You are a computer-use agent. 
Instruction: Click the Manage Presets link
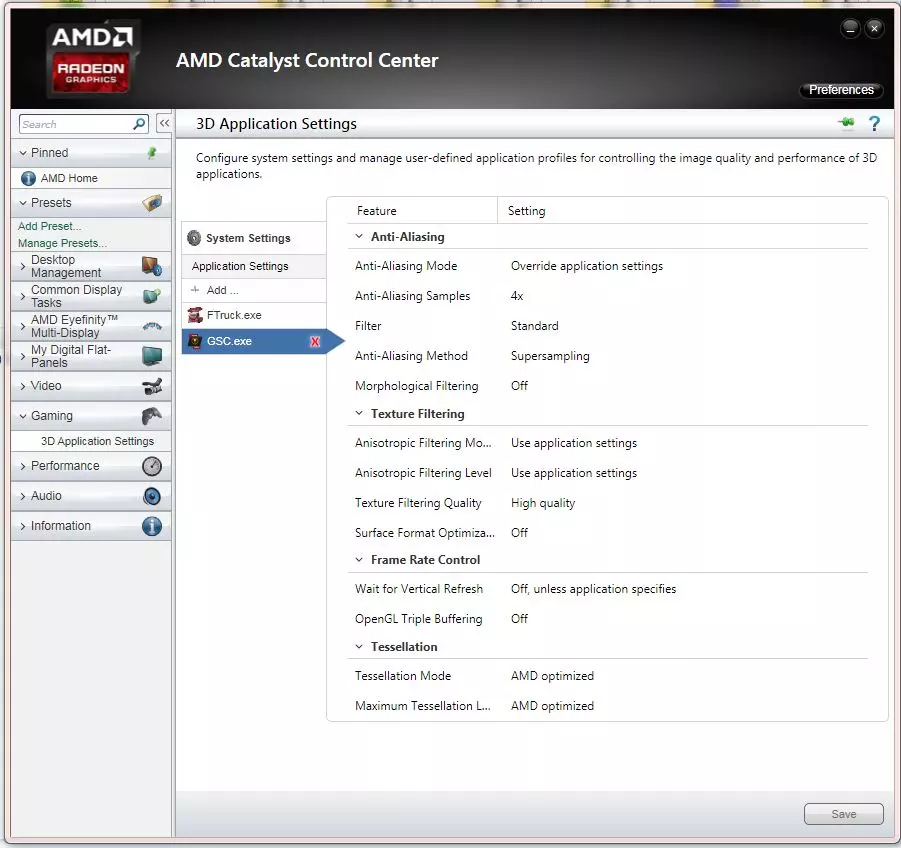click(62, 243)
